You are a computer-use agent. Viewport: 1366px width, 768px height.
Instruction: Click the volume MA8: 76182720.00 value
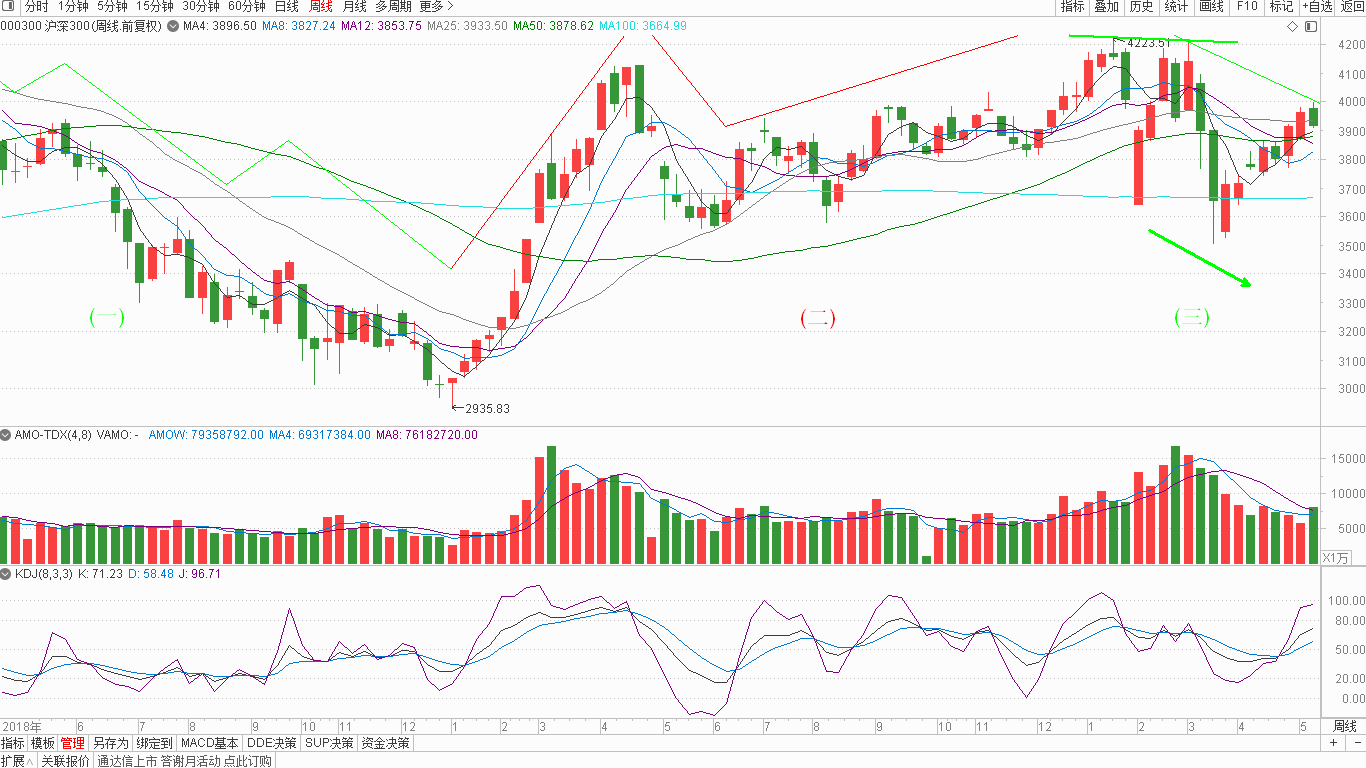(x=427, y=435)
